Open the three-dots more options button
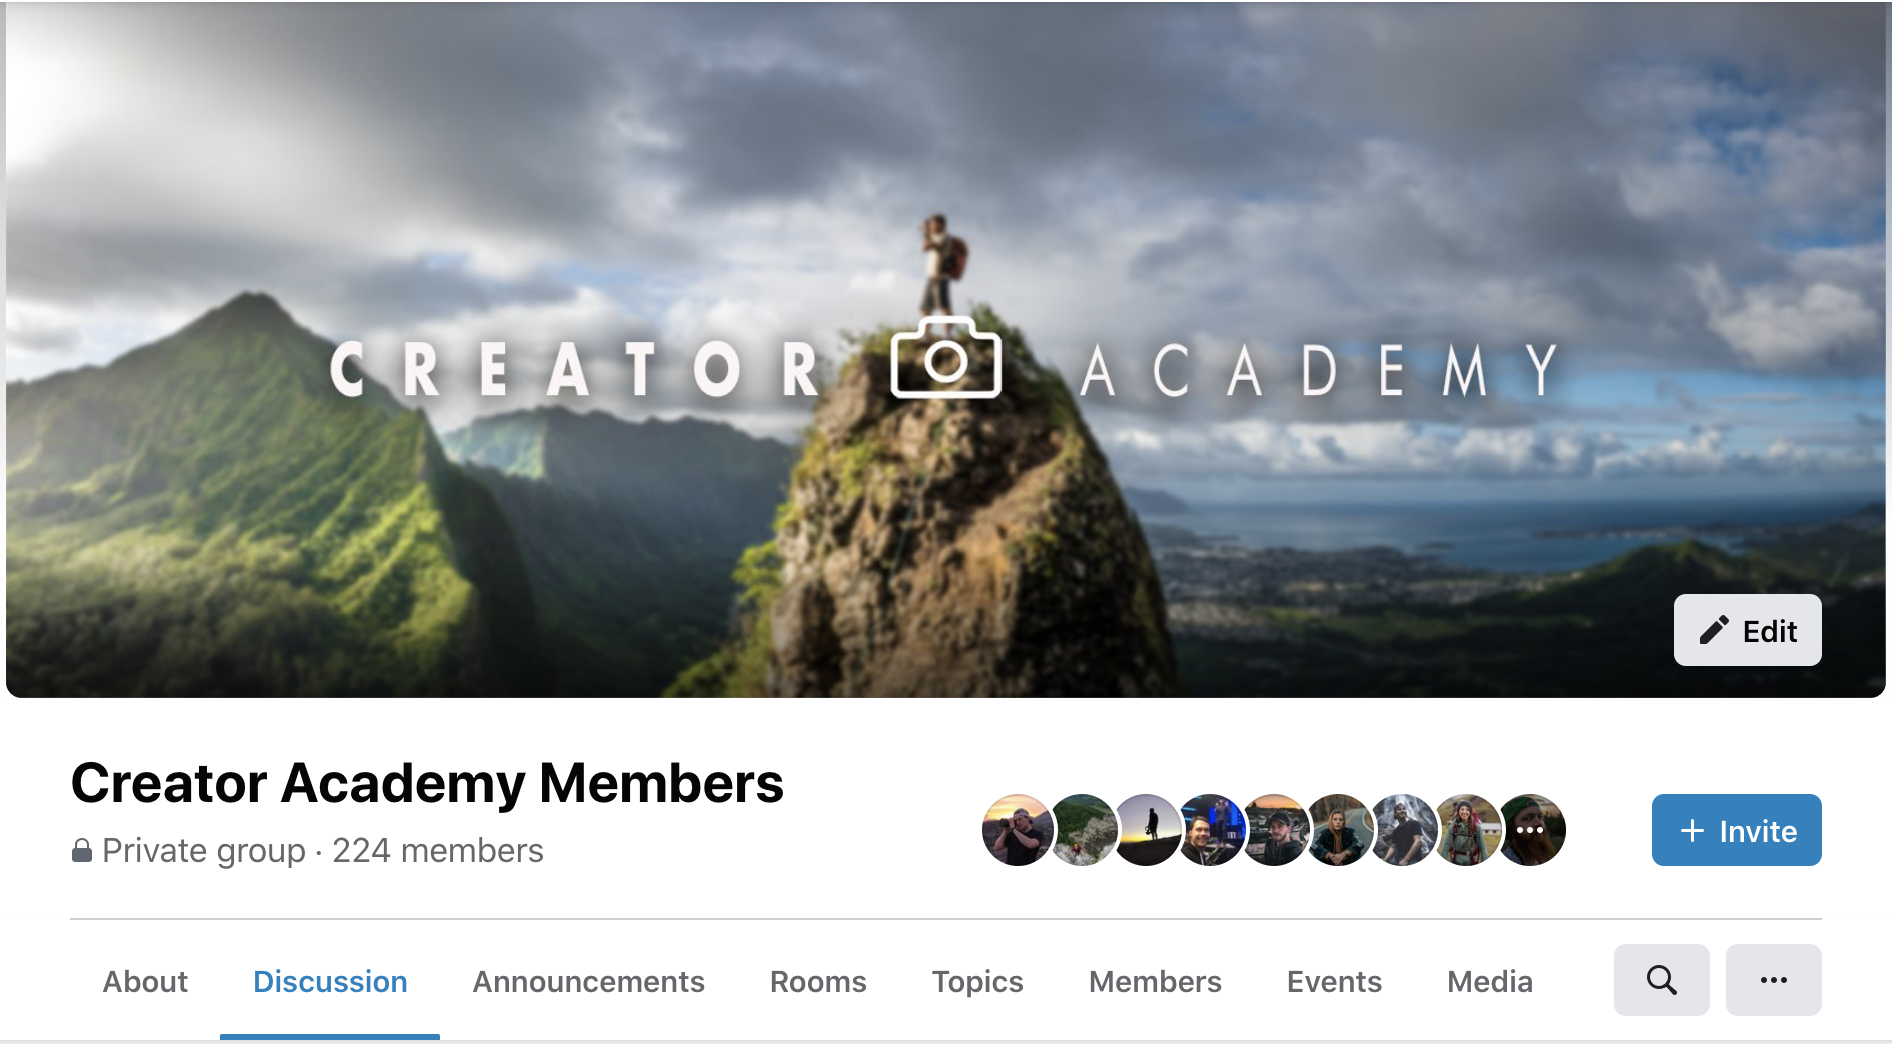The image size is (1892, 1044). 1773,980
